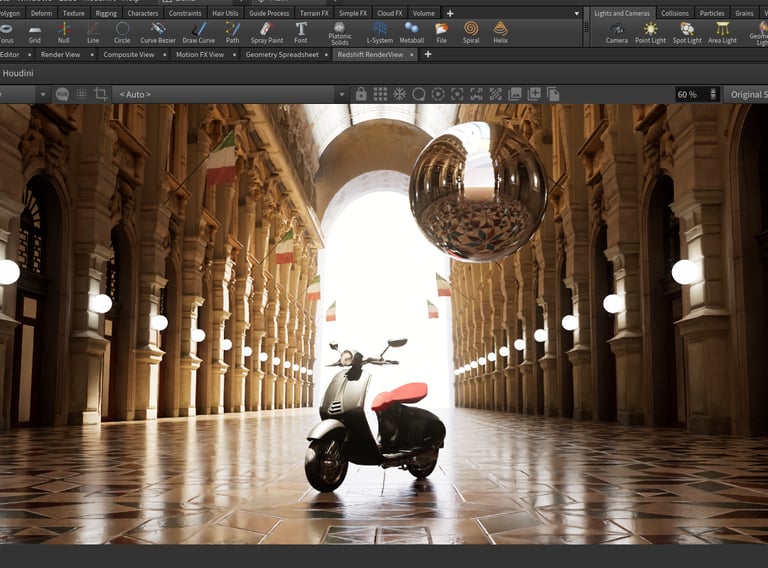Switch to the Geometry Spreadsheet tab
This screenshot has height=568, width=768.
coord(283,54)
